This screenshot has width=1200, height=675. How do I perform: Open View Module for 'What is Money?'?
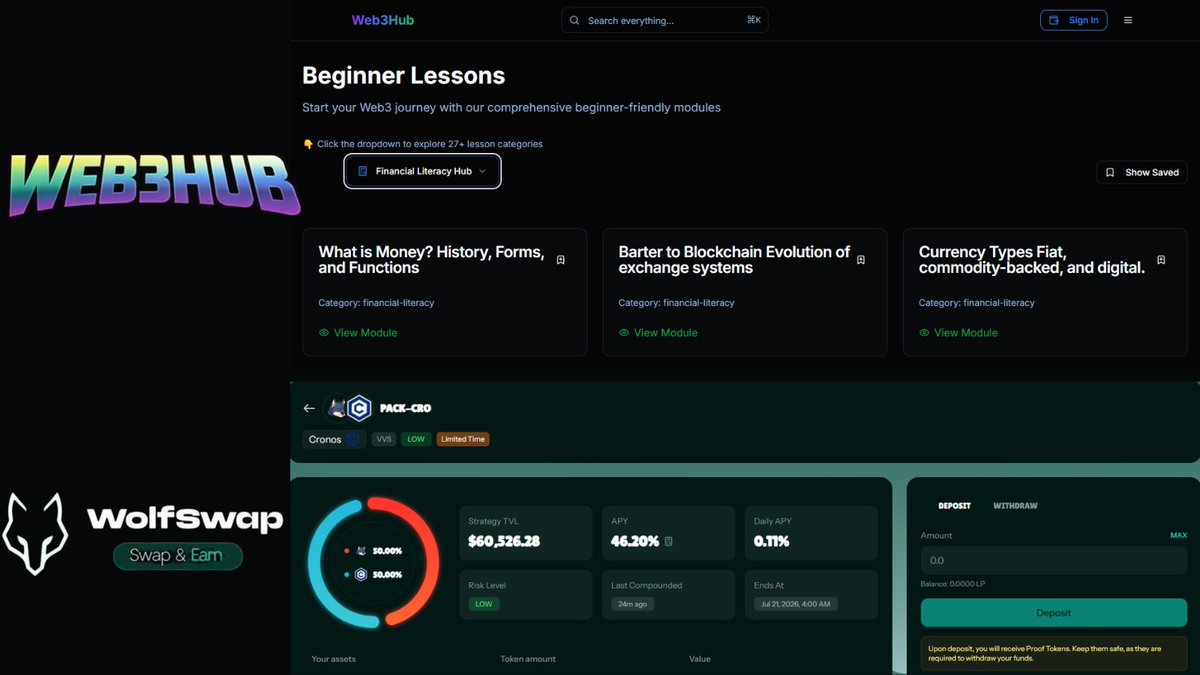[358, 333]
